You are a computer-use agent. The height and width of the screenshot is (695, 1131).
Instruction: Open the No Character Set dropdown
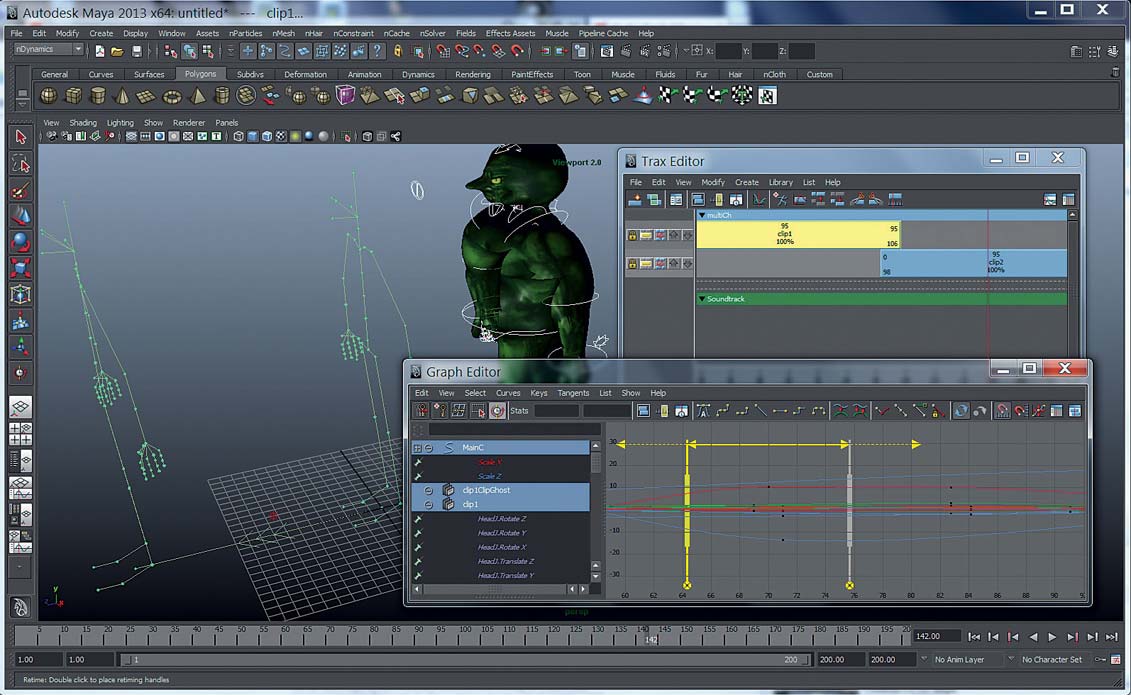click(x=1011, y=659)
